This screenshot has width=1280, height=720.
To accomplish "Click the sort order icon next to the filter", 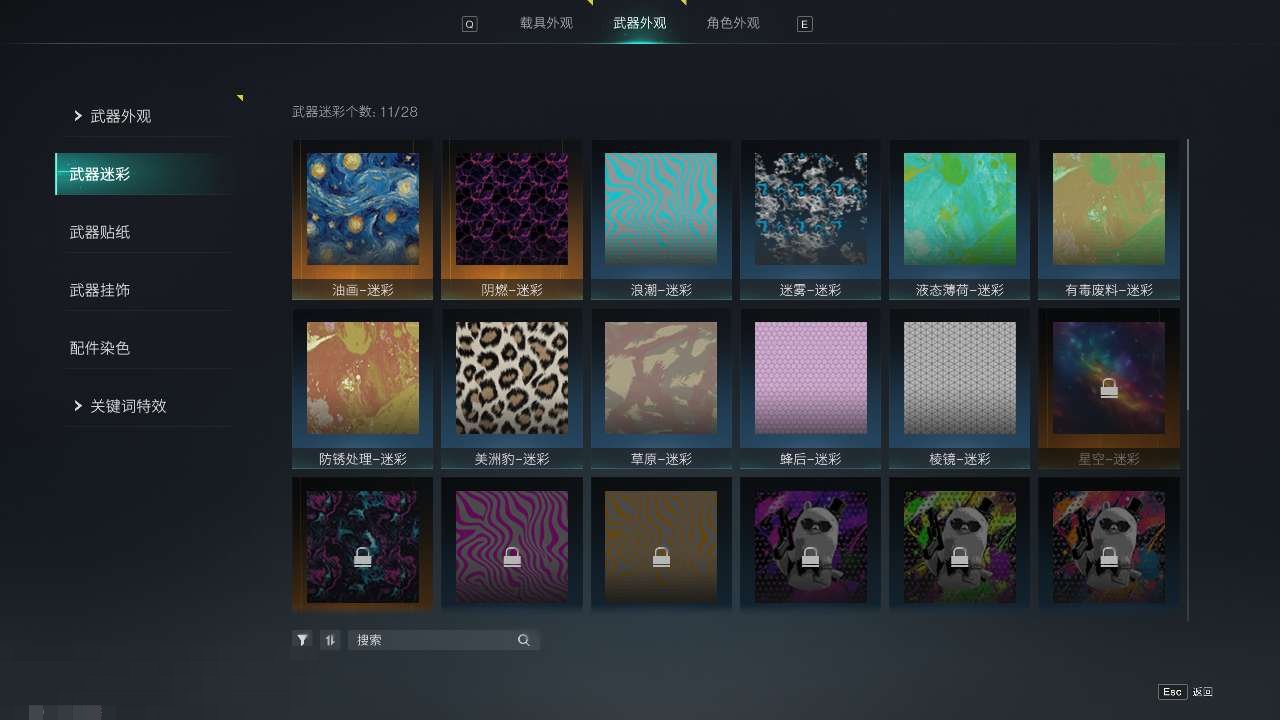I will [x=330, y=639].
